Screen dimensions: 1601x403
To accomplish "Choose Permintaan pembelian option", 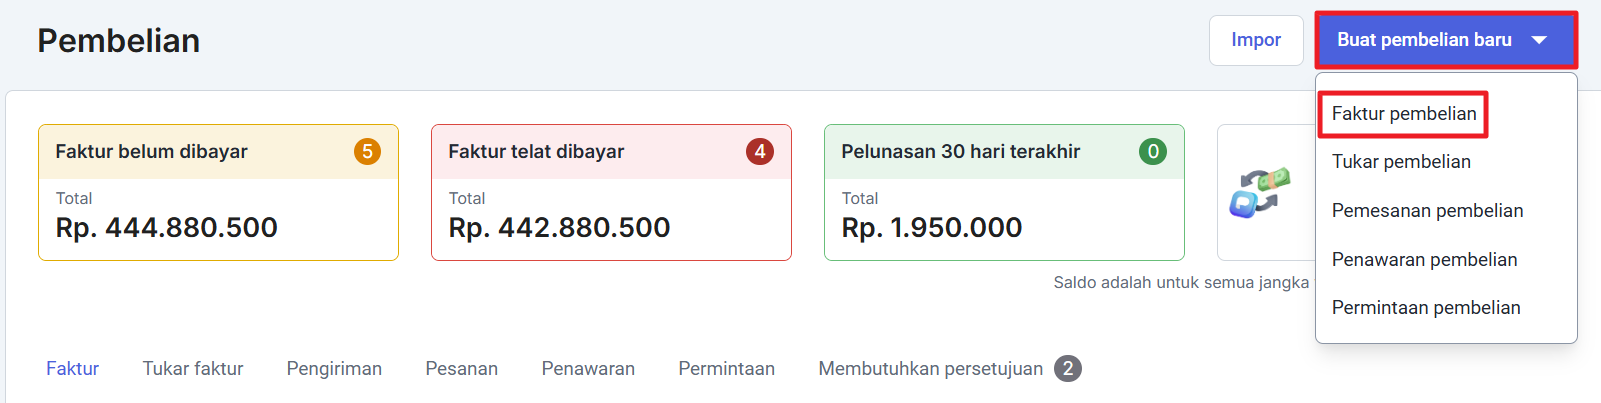I will (x=1425, y=308).
